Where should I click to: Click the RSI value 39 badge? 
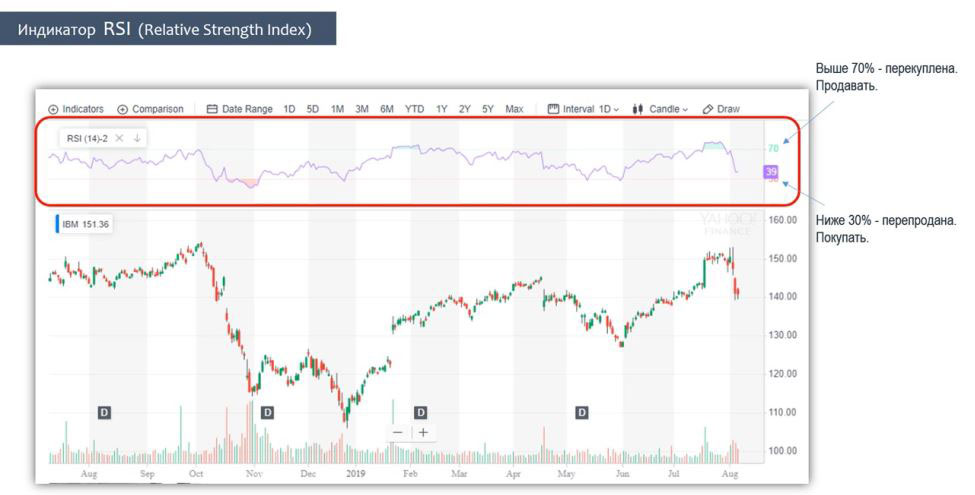(770, 172)
